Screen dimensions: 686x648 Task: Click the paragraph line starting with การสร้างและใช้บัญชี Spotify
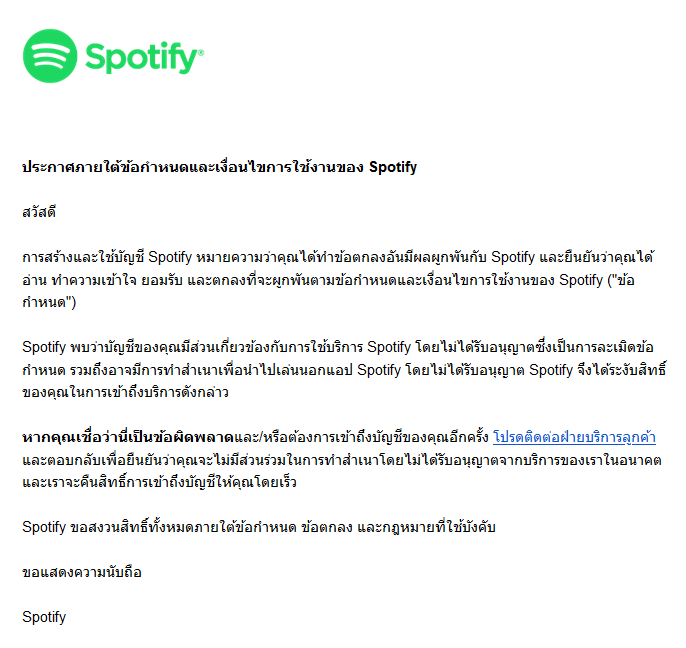point(340,257)
